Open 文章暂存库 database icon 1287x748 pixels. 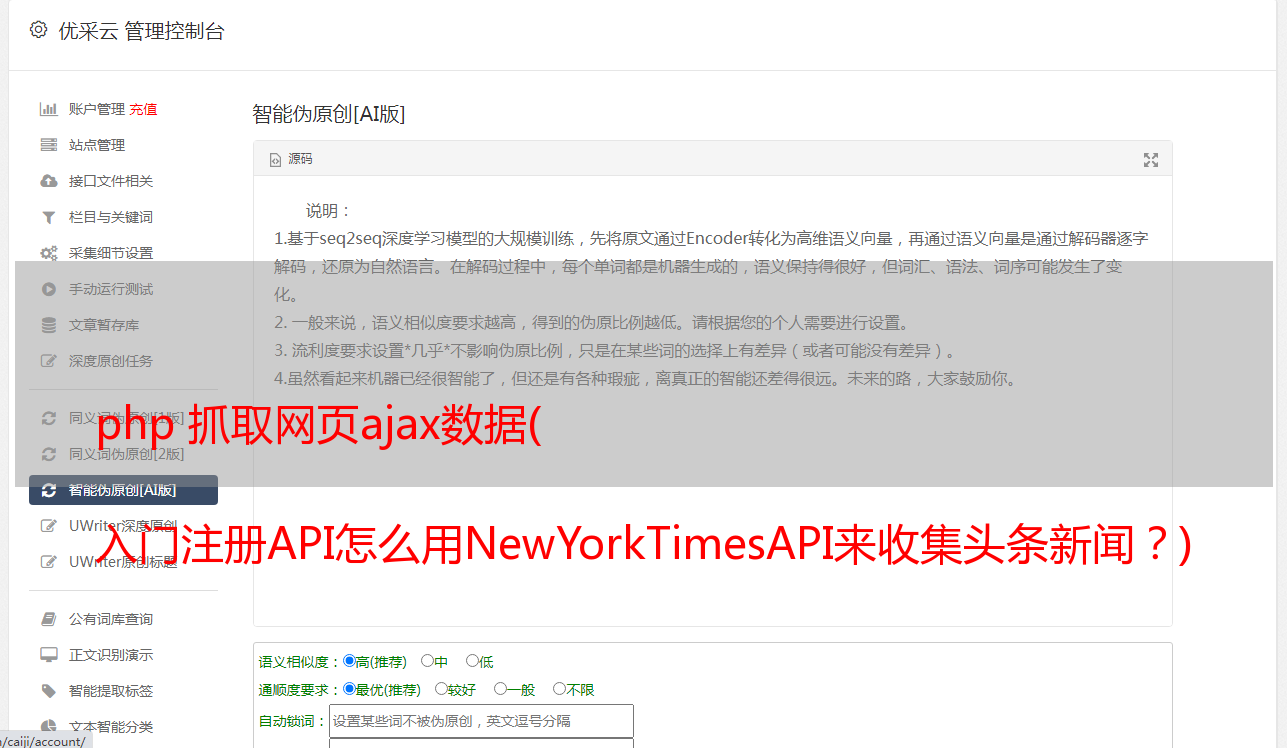click(48, 325)
